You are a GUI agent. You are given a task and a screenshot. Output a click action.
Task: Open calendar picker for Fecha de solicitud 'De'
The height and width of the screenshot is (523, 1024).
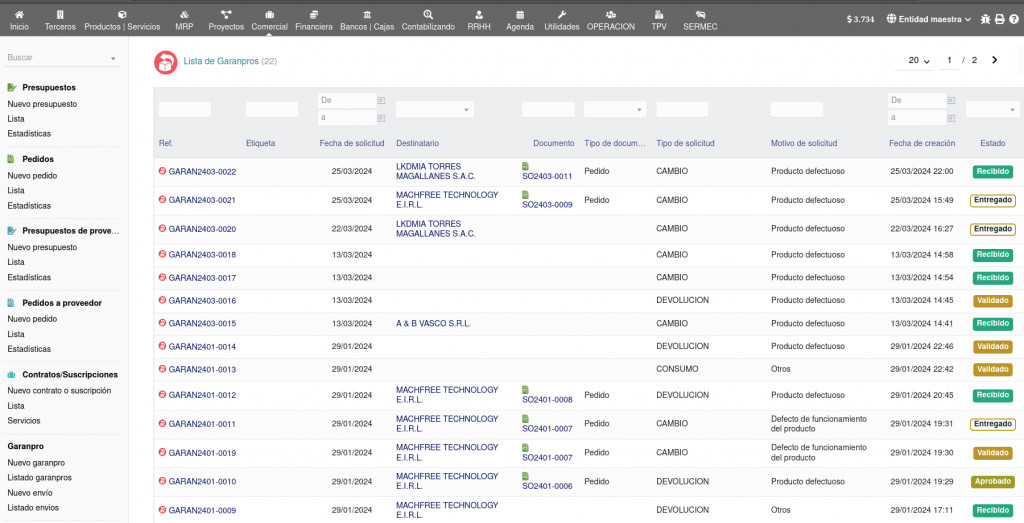point(381,100)
